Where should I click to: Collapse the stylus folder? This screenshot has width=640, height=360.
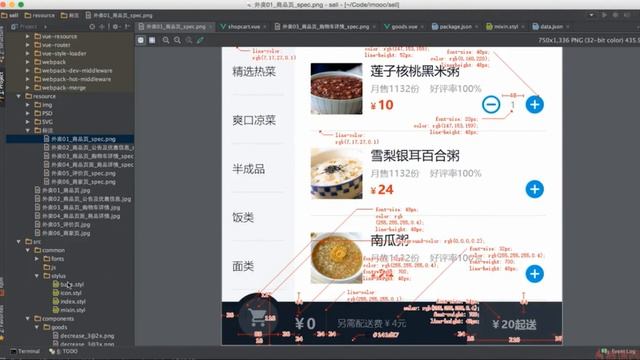click(x=36, y=276)
